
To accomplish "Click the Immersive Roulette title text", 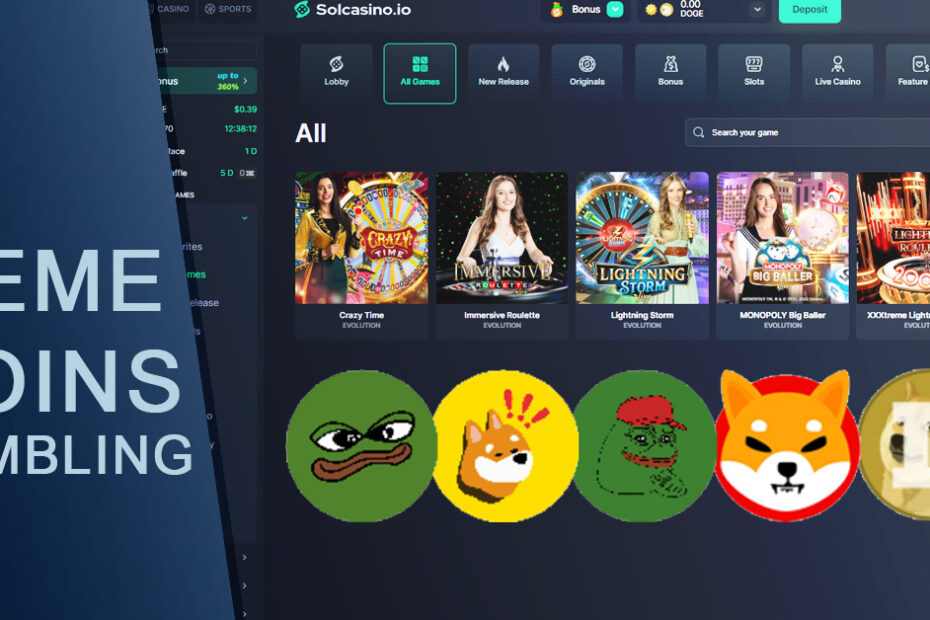I will (x=502, y=315).
